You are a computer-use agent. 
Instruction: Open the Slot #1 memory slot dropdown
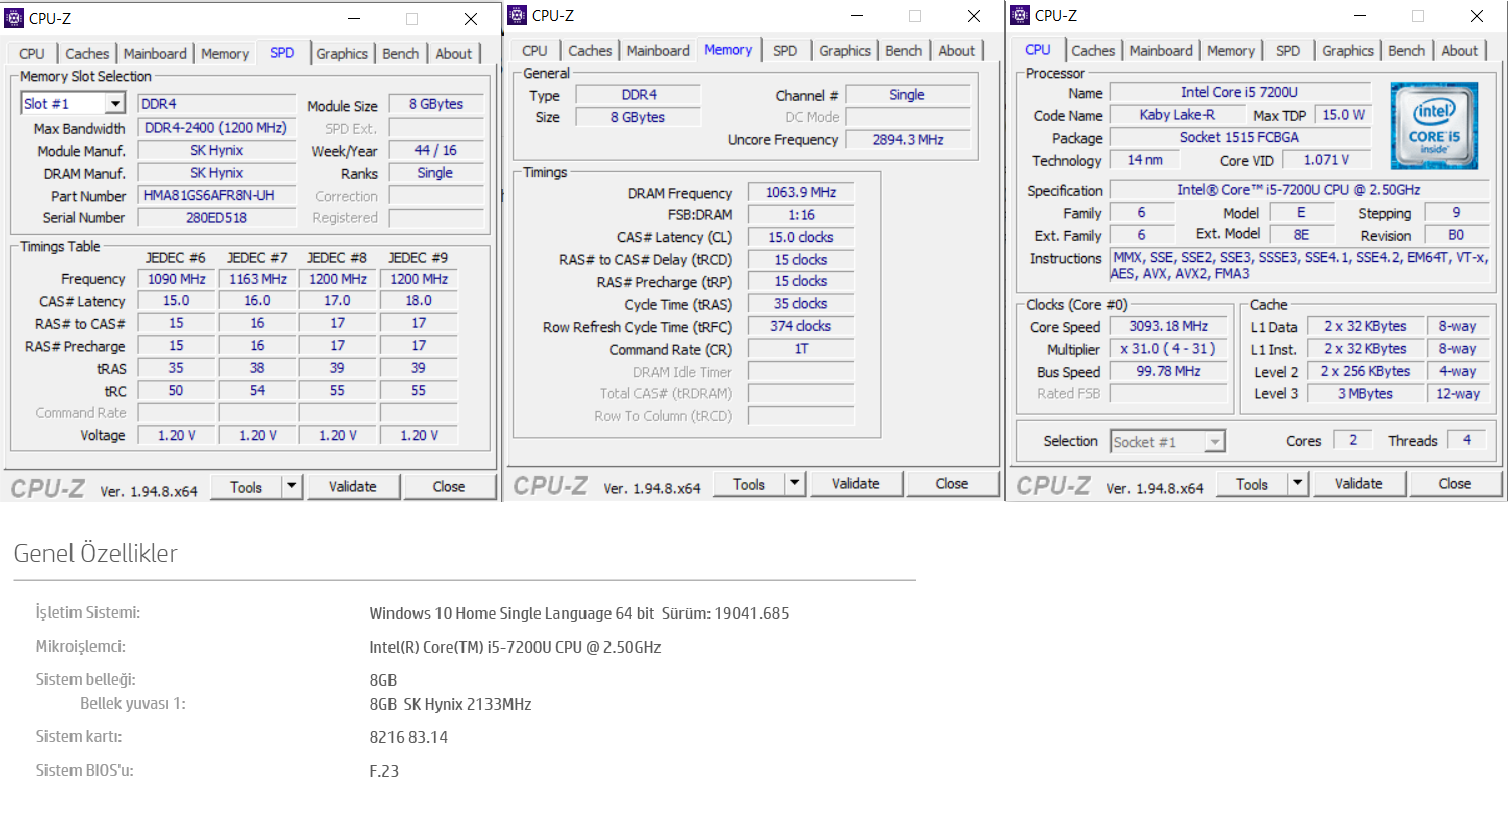click(x=115, y=104)
